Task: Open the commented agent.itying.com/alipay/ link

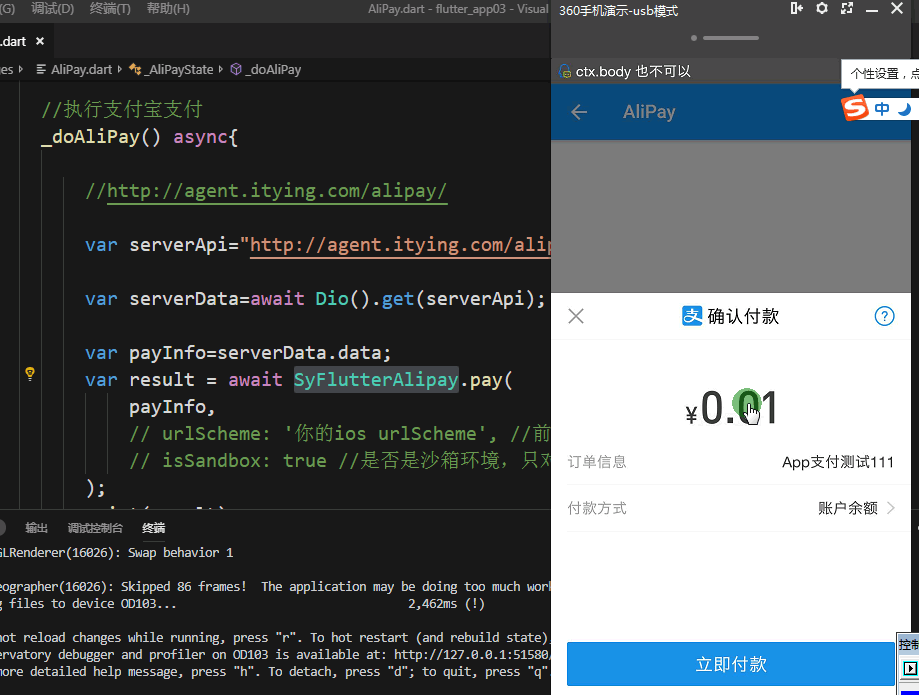Action: click(277, 191)
